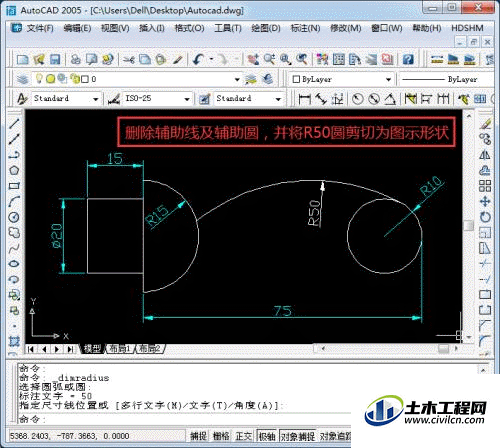Click the Plot (print) icon
The image size is (500, 448).
tap(76, 59)
